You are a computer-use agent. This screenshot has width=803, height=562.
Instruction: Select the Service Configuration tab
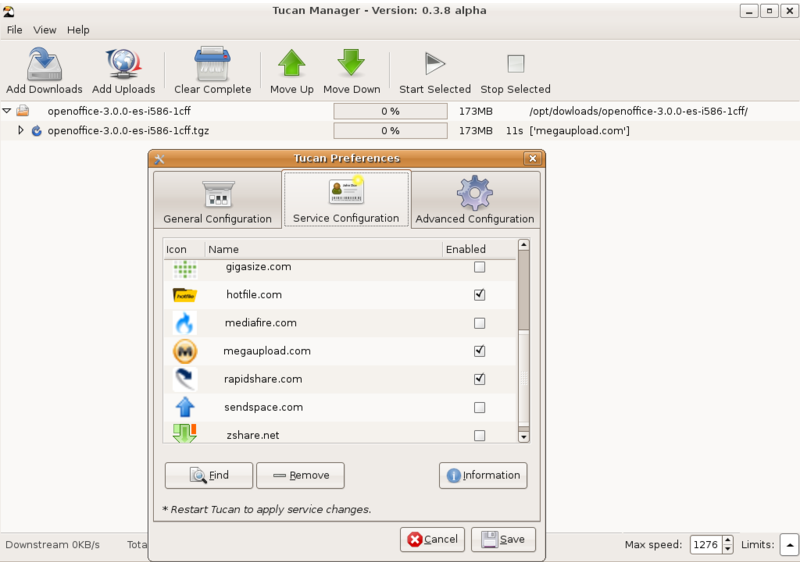[346, 199]
